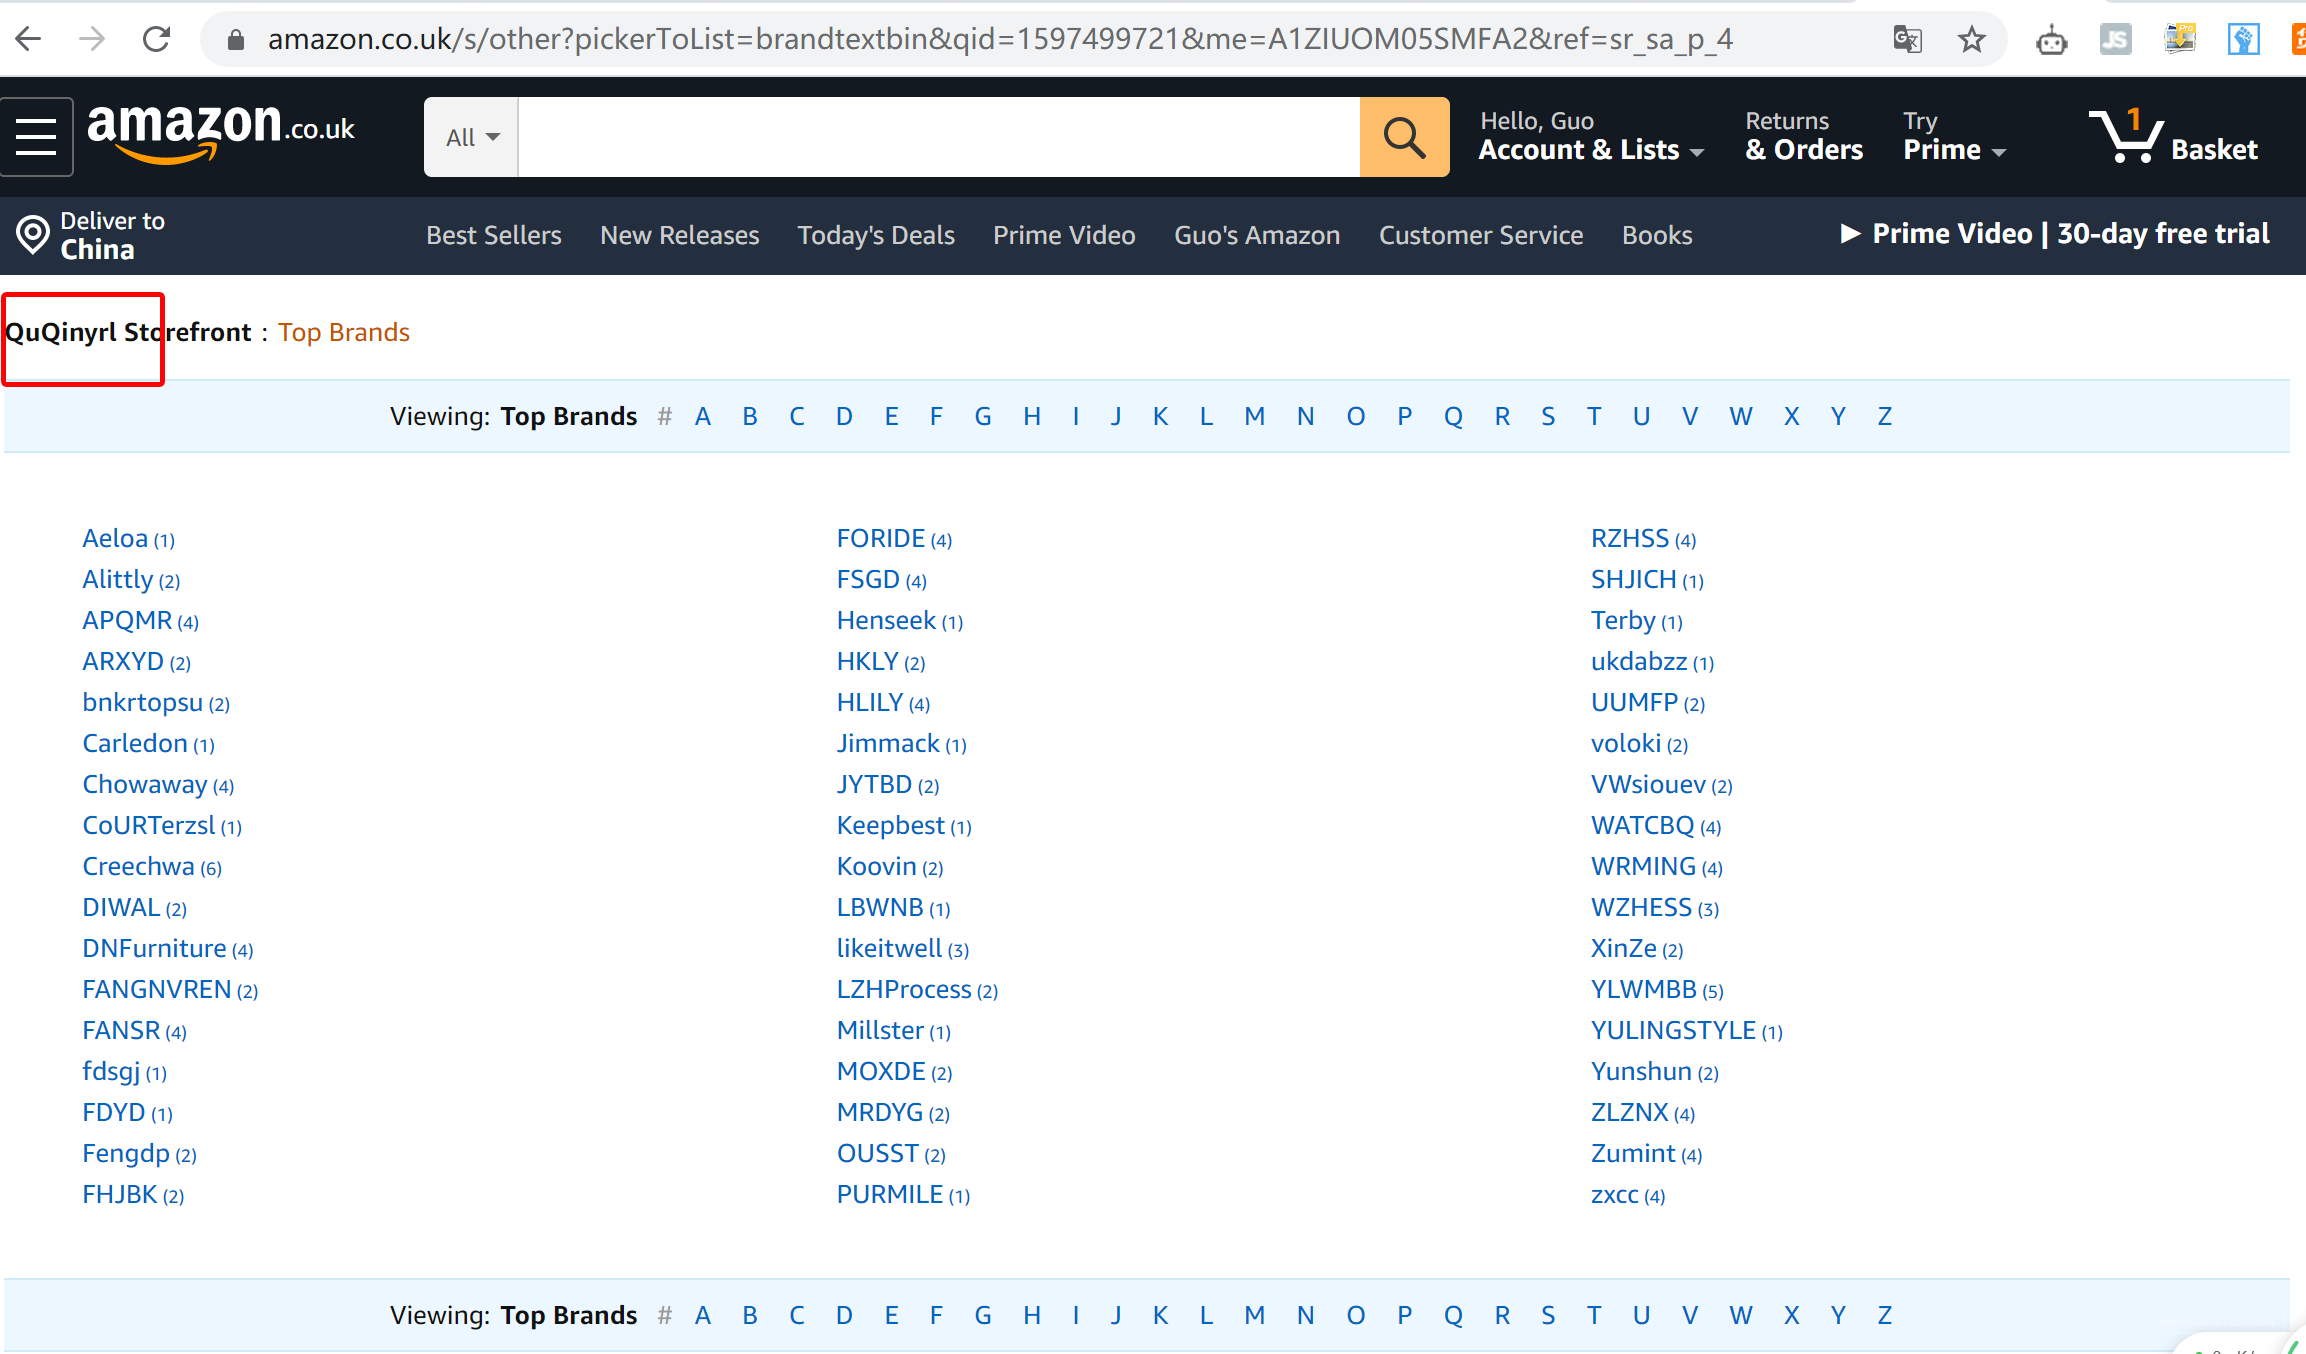Click the Prime Video 30-day free trial banner
This screenshot has width=2306, height=1354.
(2054, 234)
